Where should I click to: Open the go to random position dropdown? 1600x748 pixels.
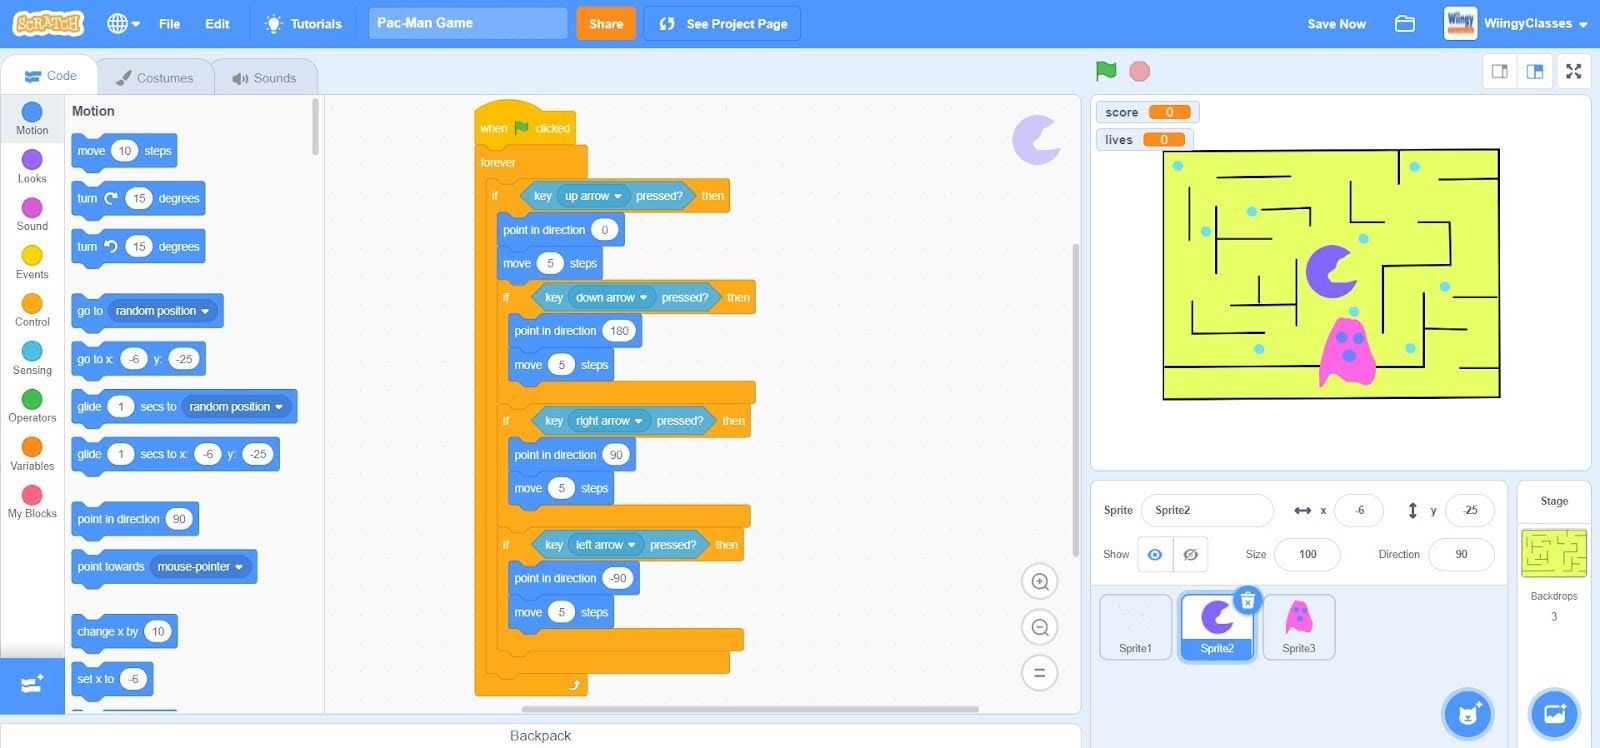[162, 311]
